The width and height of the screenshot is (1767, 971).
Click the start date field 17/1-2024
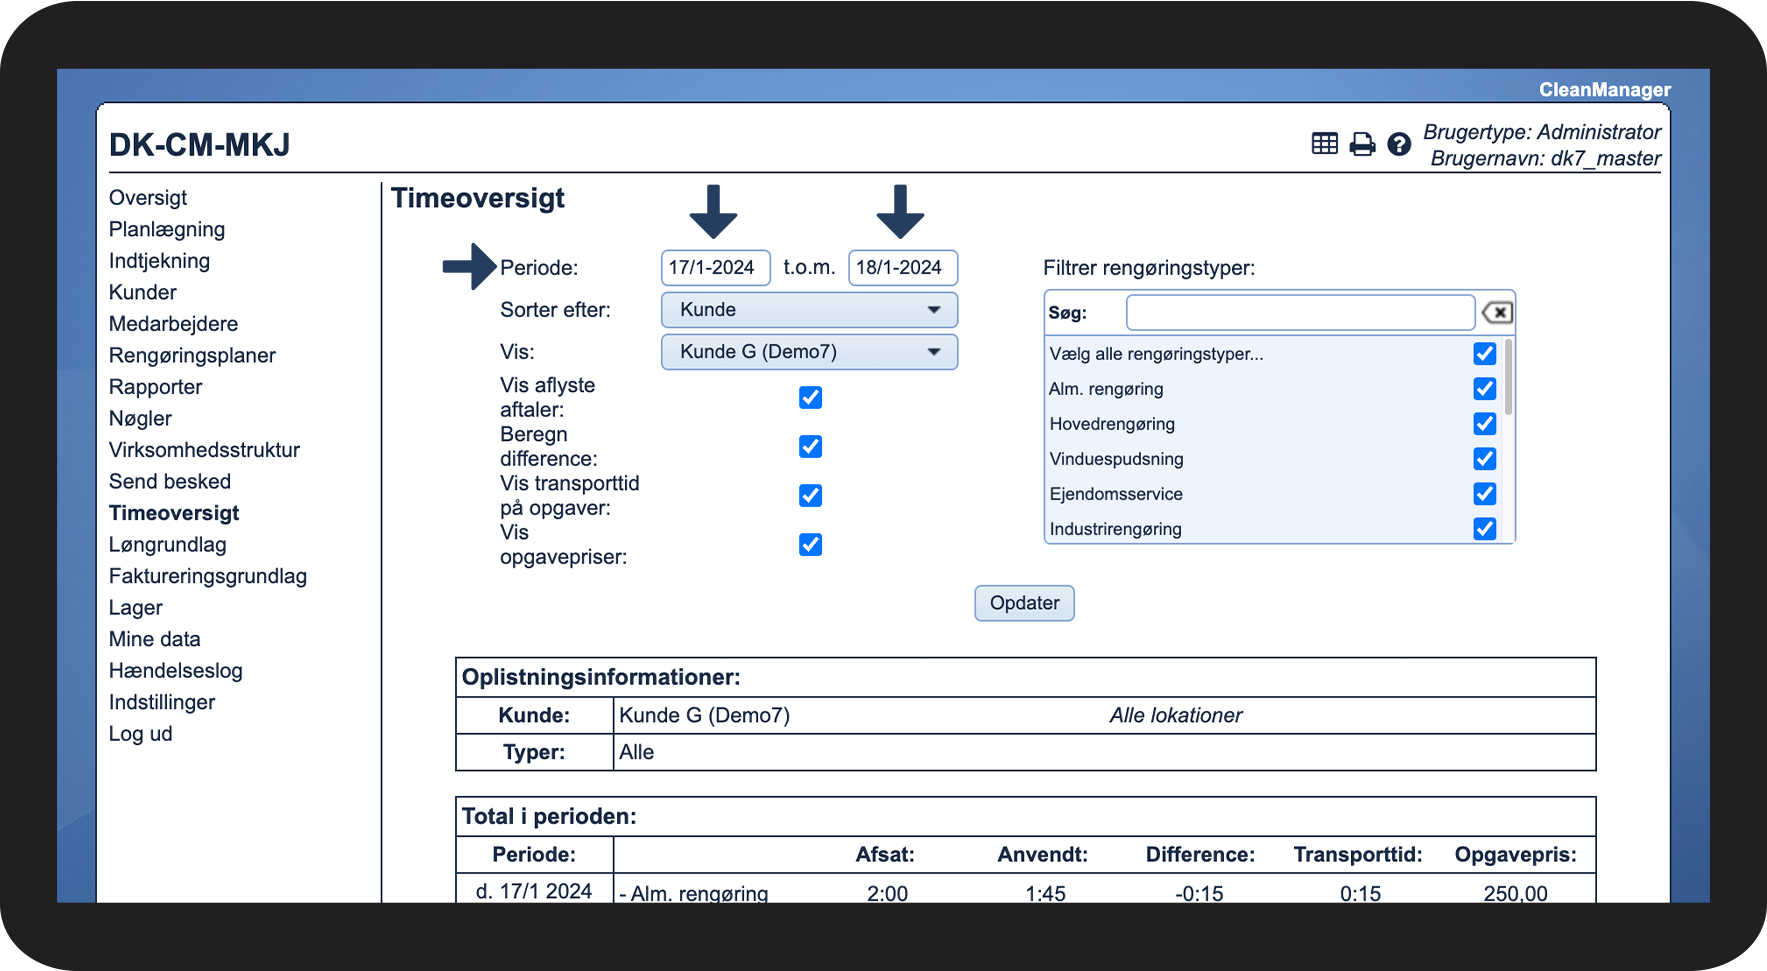click(x=715, y=268)
